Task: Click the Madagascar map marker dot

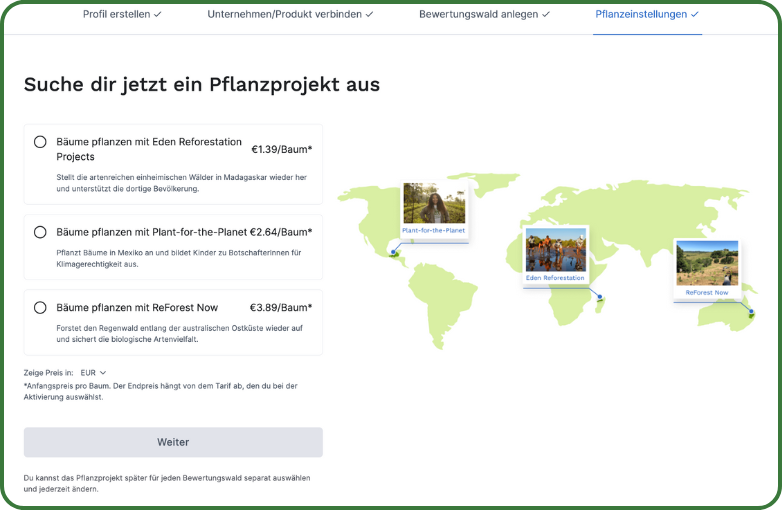Action: coord(600,297)
